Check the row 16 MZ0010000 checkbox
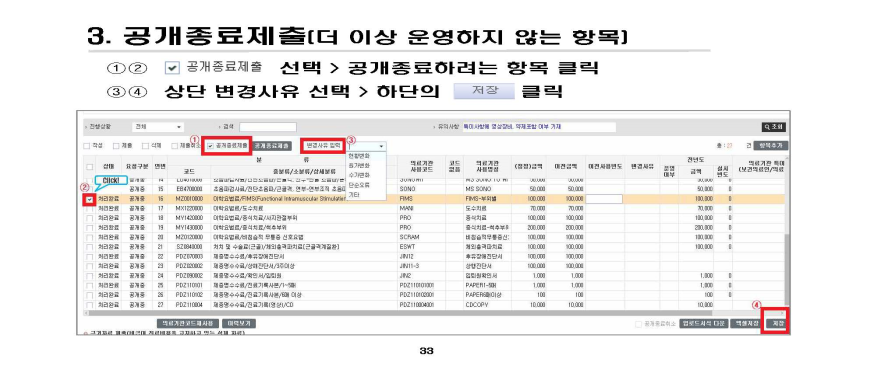The image size is (870, 383). [x=90, y=199]
